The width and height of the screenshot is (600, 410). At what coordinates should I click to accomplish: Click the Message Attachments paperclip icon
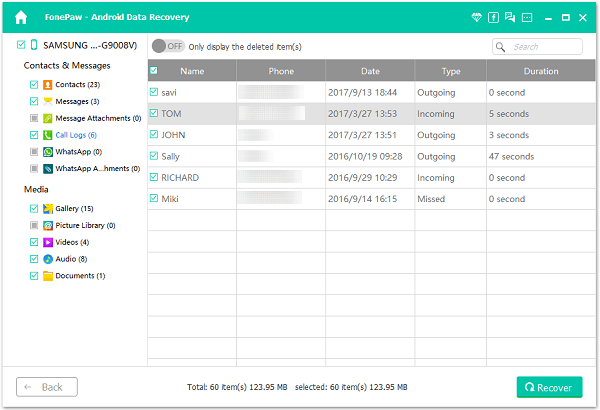[47, 118]
